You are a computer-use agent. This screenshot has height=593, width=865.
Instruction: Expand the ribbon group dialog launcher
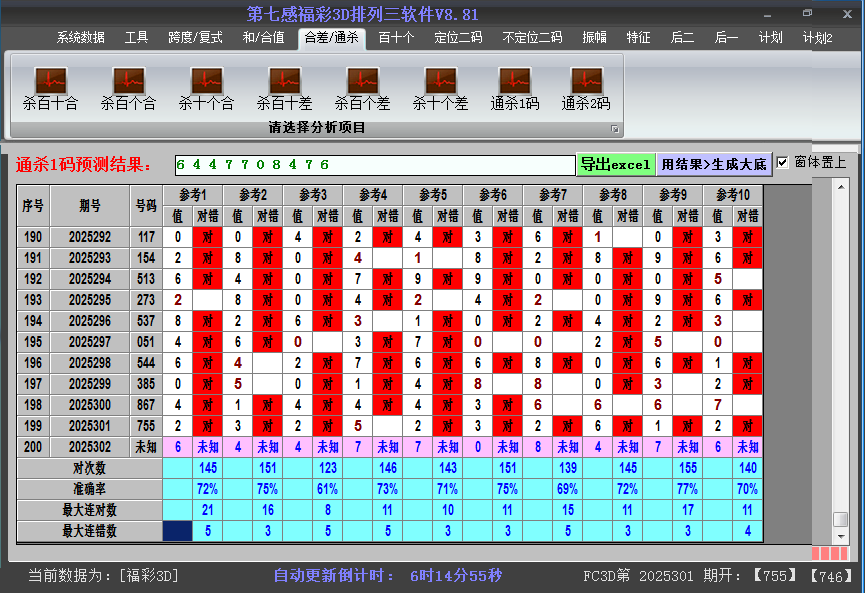point(615,129)
